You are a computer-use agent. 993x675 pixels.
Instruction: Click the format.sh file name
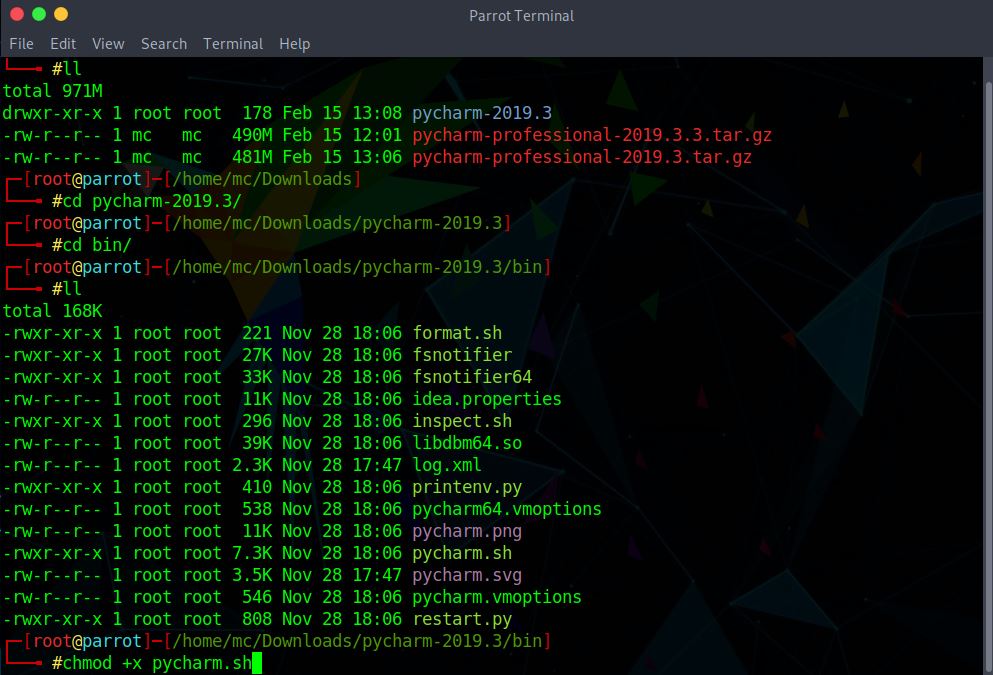457,333
